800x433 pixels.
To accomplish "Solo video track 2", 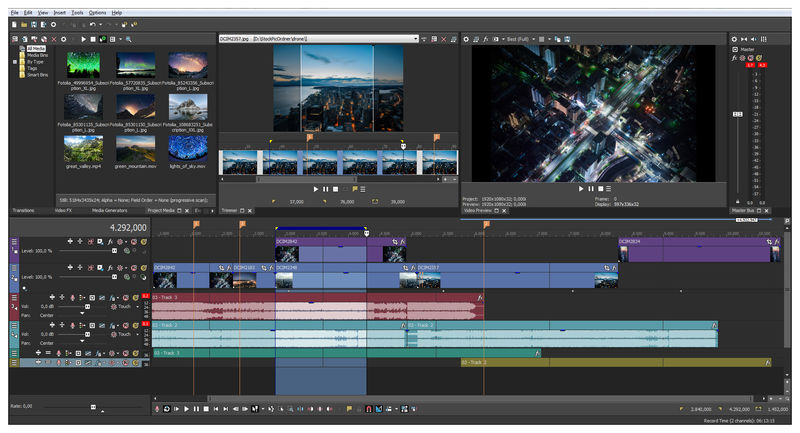I will pos(144,268).
